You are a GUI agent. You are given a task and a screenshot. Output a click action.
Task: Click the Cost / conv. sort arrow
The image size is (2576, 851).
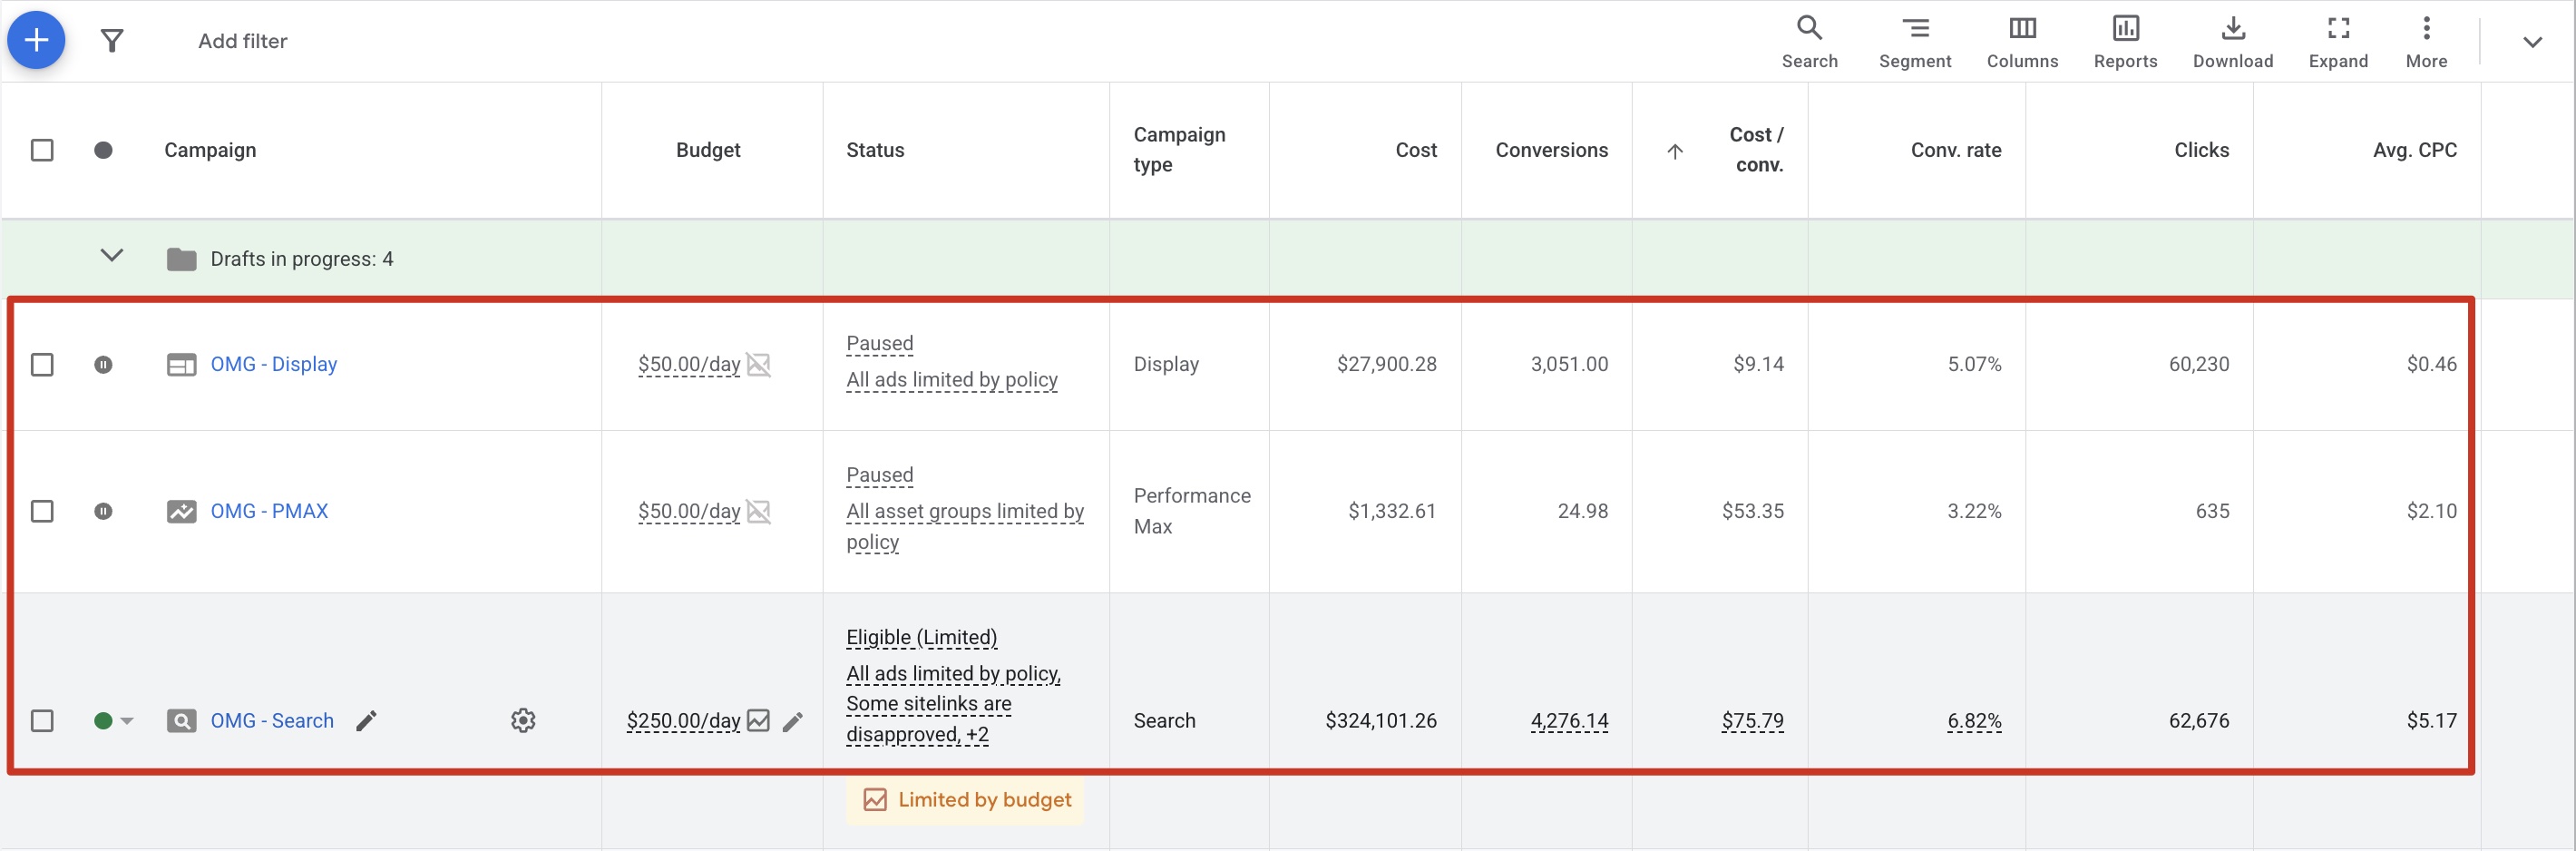point(1675,151)
